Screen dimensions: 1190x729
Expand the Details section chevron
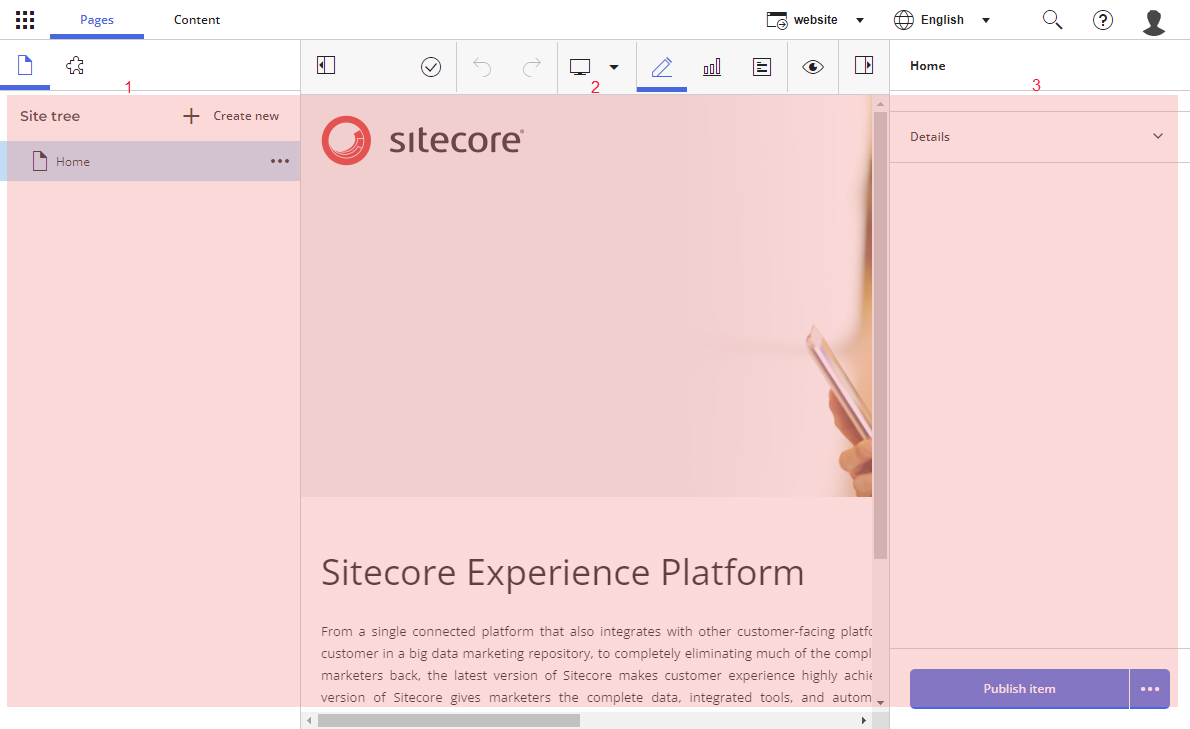click(x=1157, y=137)
